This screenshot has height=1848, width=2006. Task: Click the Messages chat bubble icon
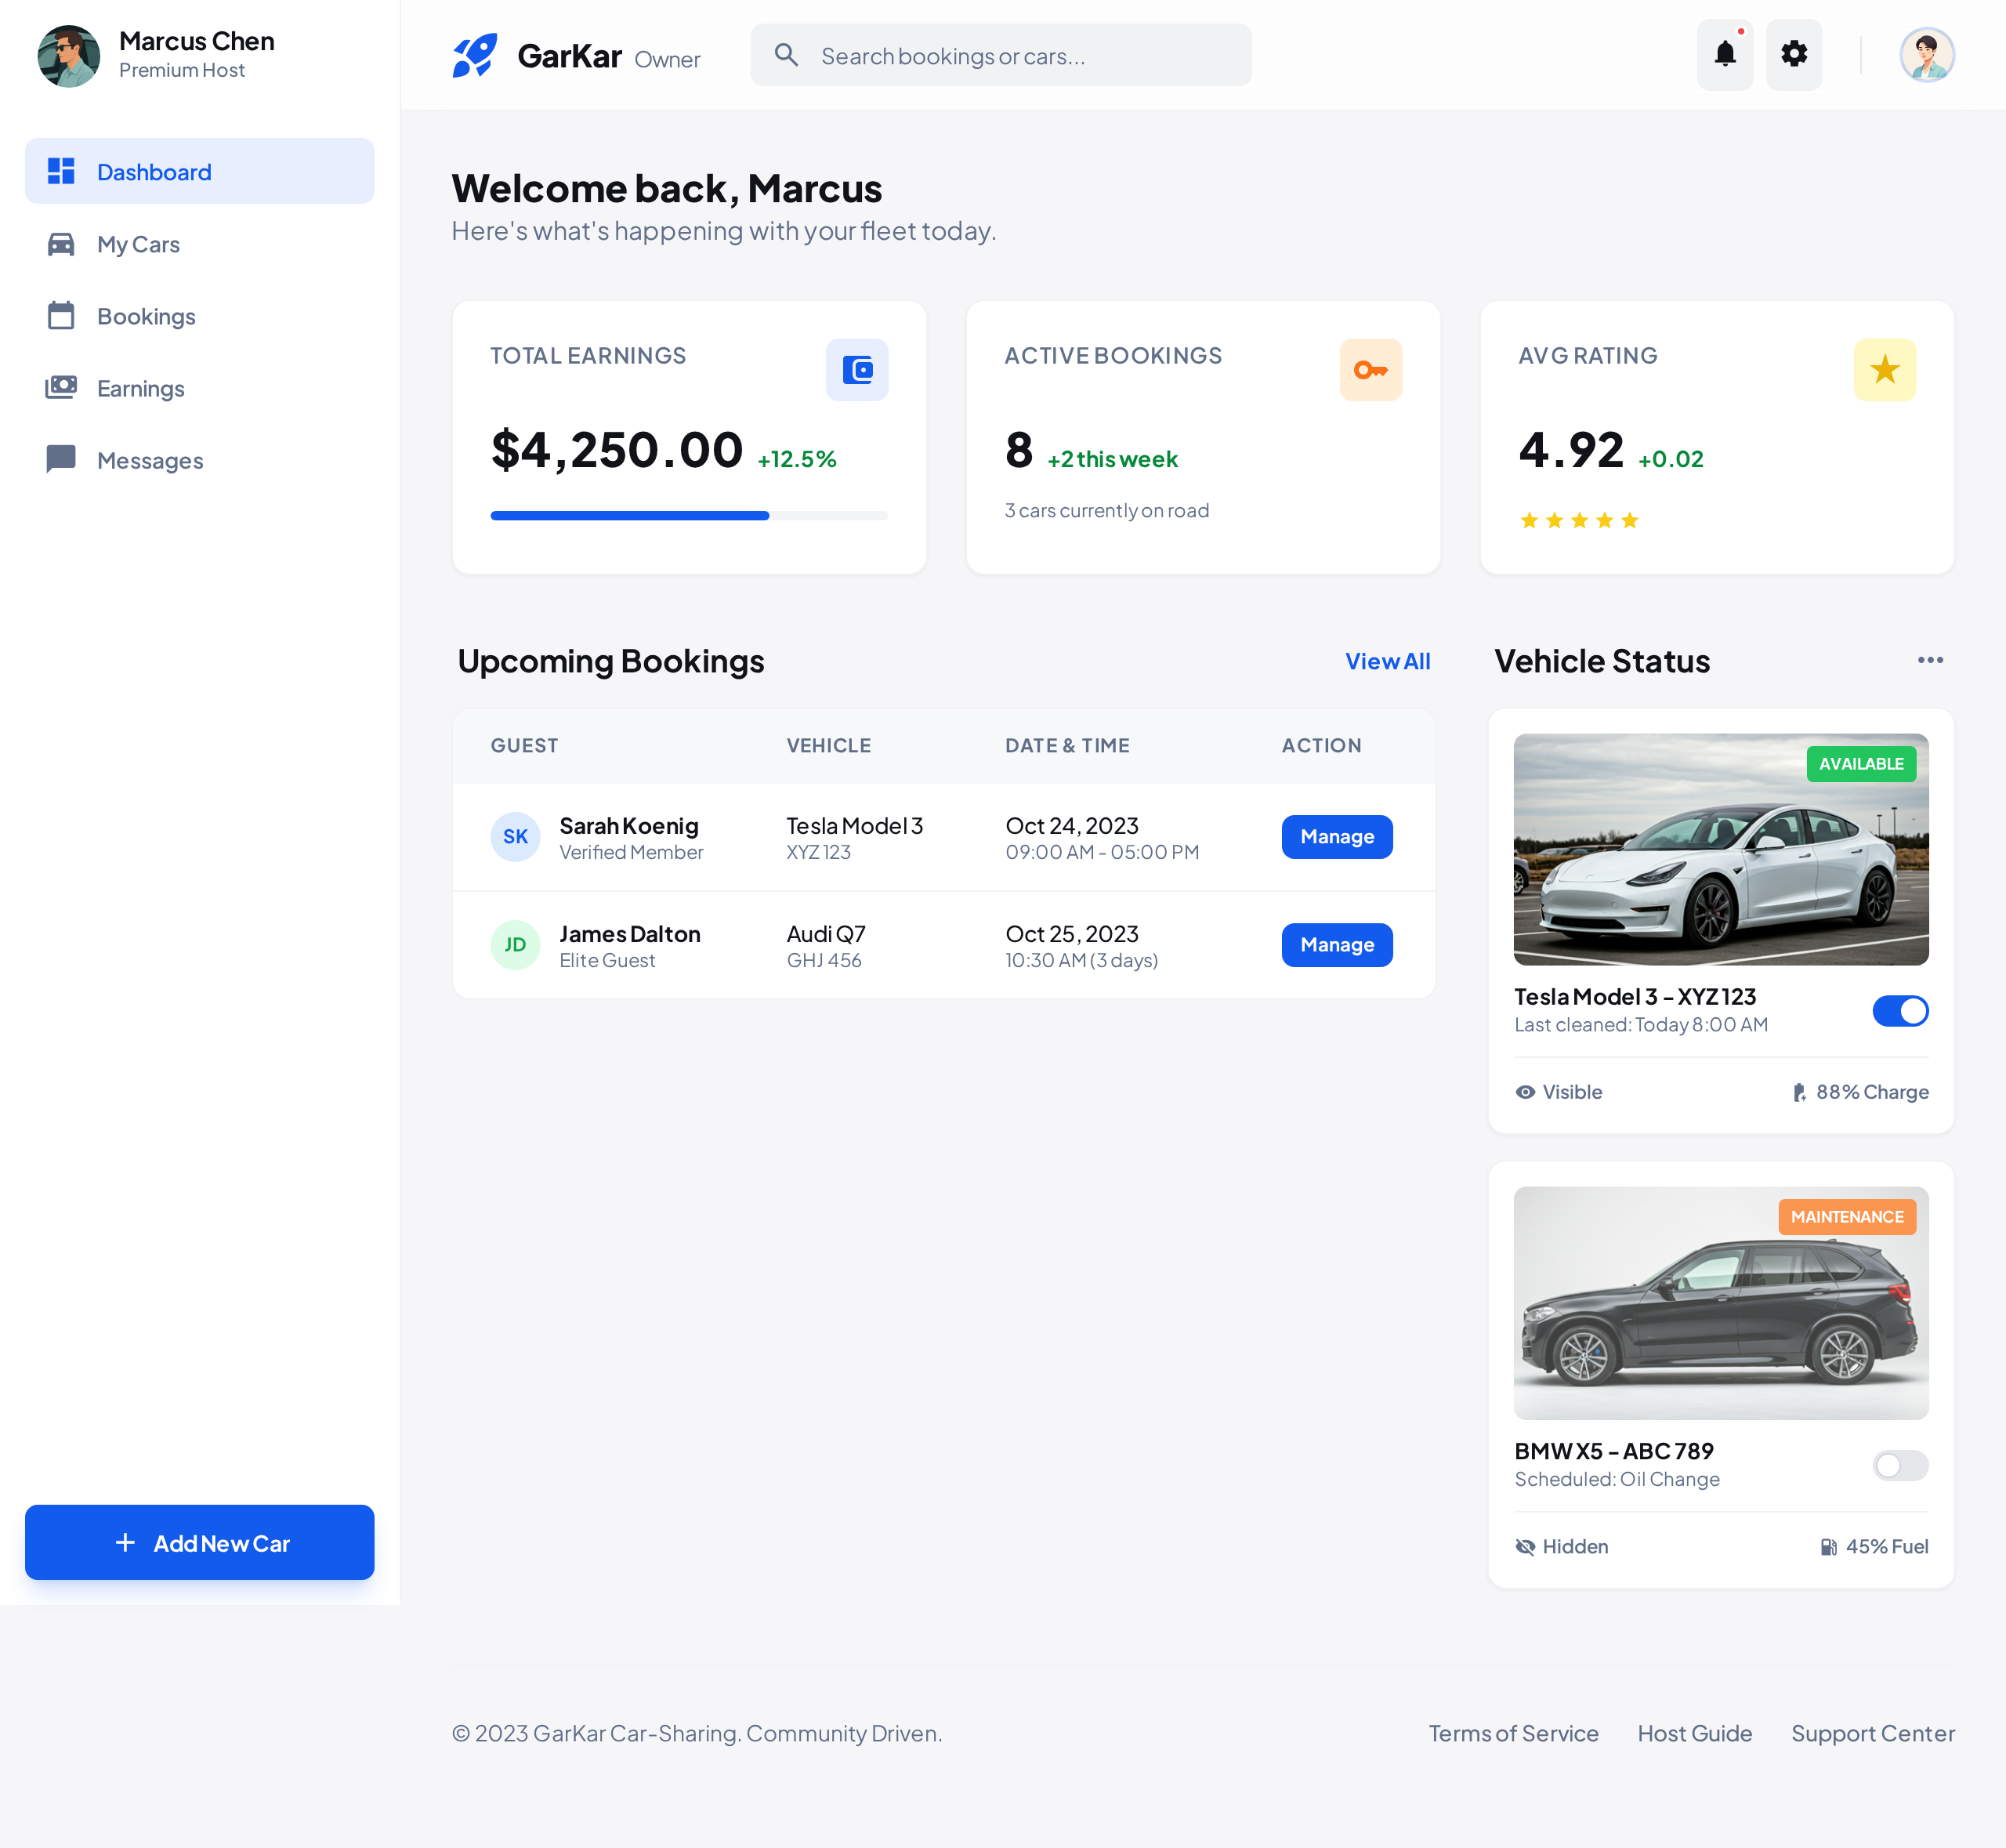(61, 459)
